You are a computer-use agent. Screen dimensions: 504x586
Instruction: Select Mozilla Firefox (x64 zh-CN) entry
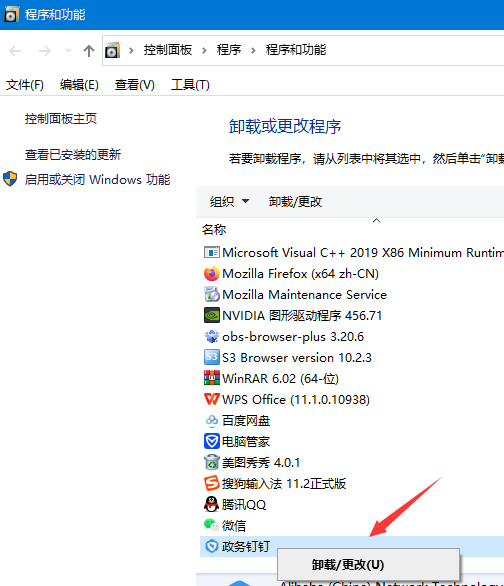coord(300,274)
